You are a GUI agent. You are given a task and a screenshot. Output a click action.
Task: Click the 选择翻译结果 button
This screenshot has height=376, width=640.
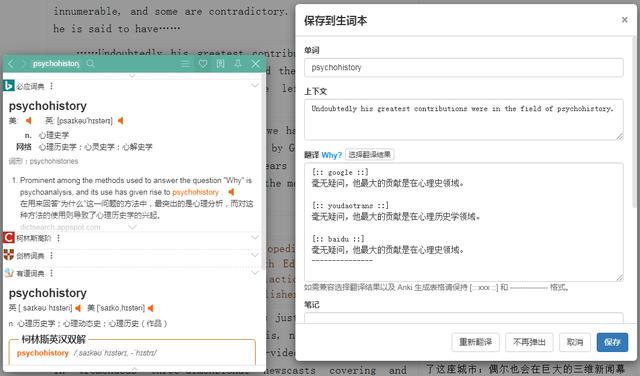pos(369,155)
